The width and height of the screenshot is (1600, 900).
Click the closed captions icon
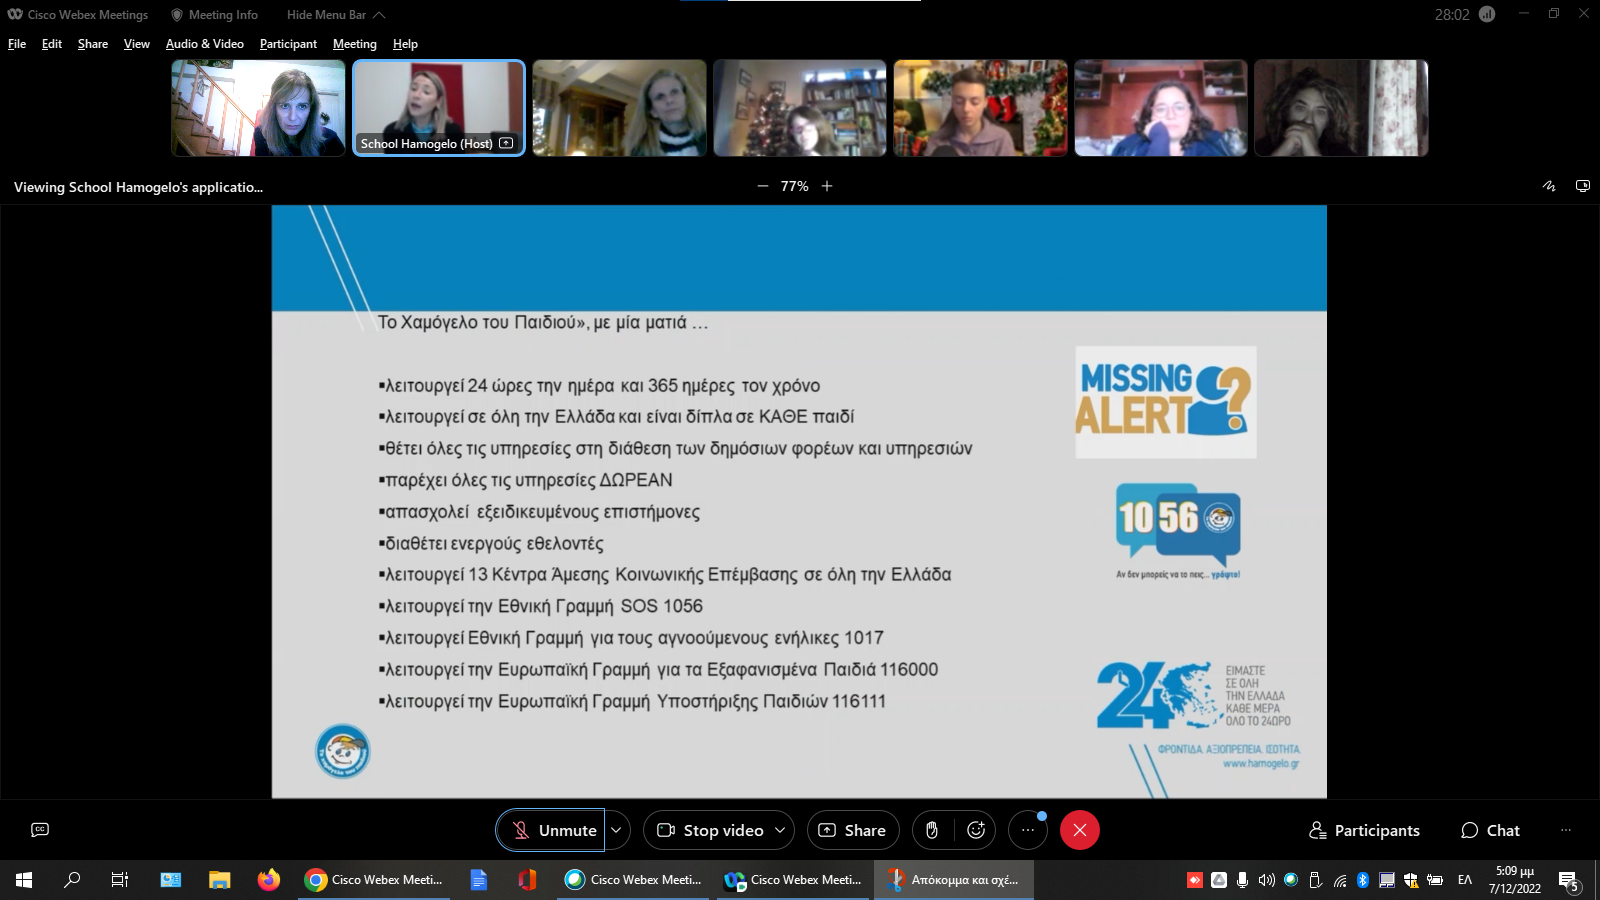point(40,830)
